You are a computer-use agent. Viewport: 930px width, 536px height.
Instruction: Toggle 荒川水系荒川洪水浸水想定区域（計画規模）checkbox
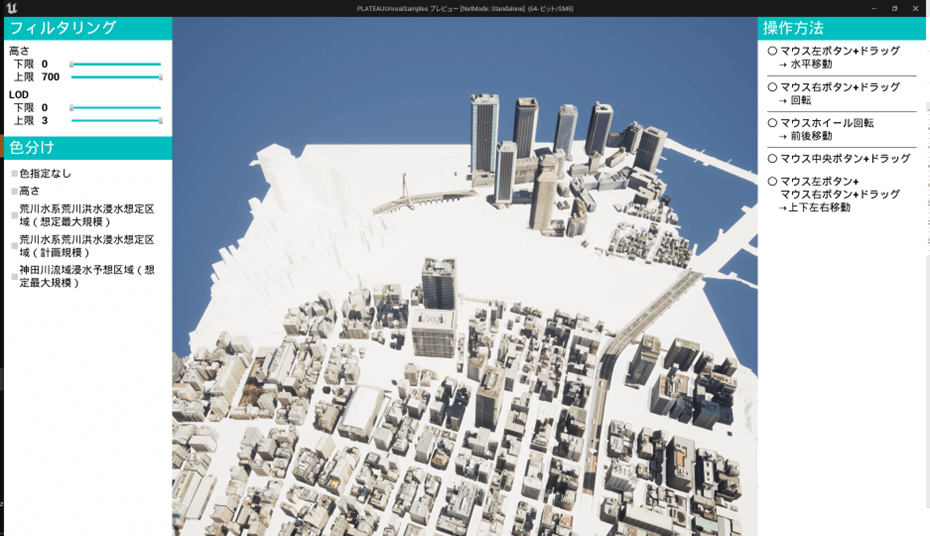coord(15,246)
